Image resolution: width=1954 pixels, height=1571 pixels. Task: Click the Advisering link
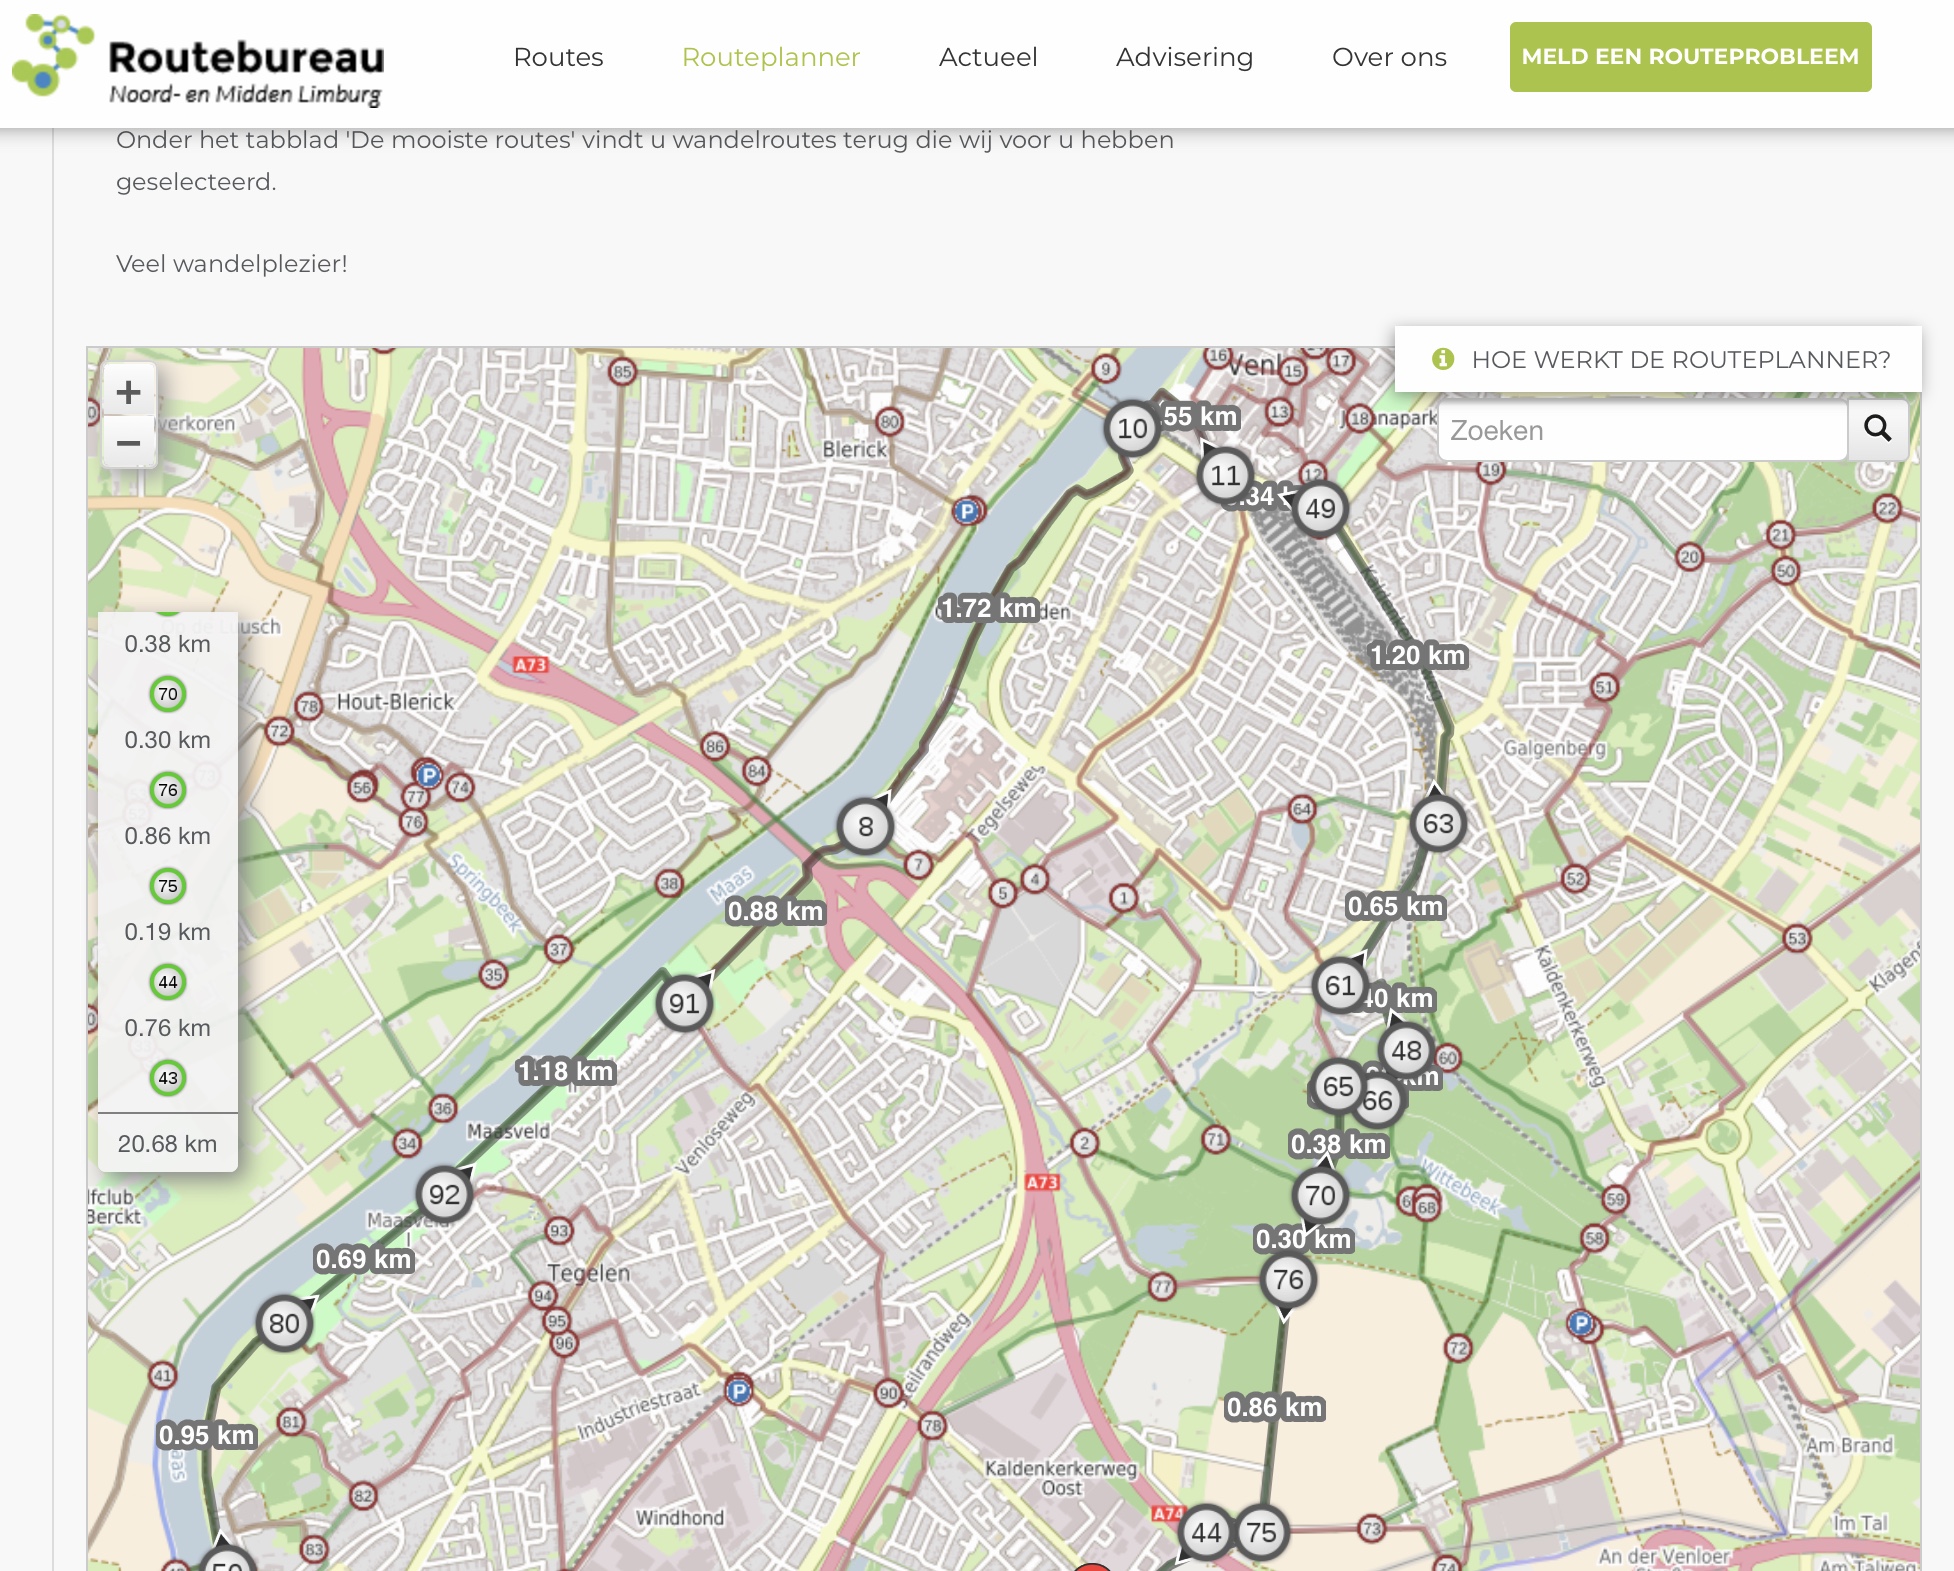tap(1184, 57)
